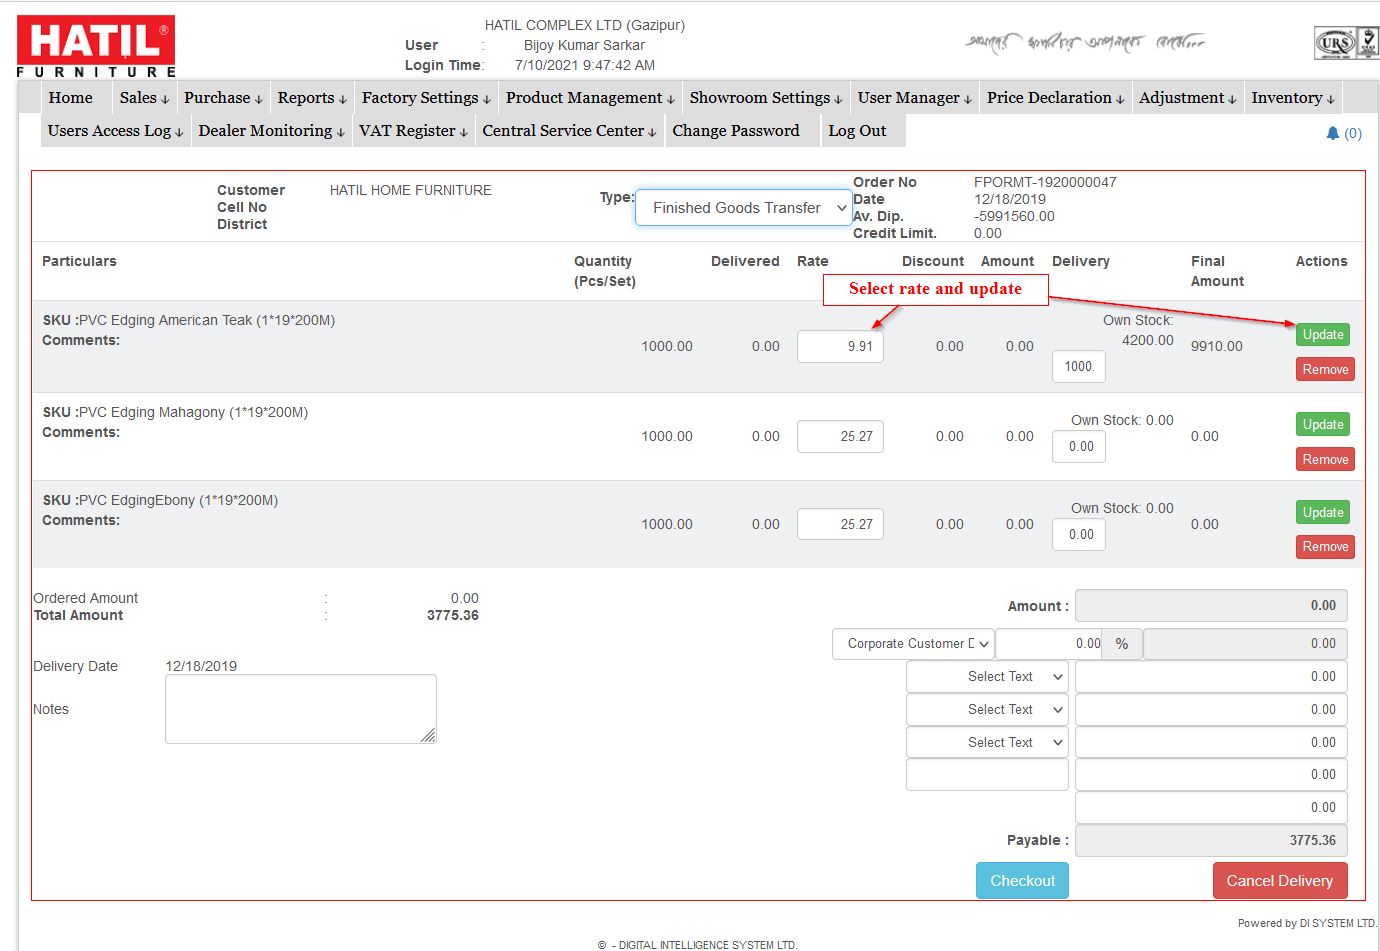Open the second Select Text dropdown
Viewport: 1380px width, 951px height.
[x=987, y=710]
